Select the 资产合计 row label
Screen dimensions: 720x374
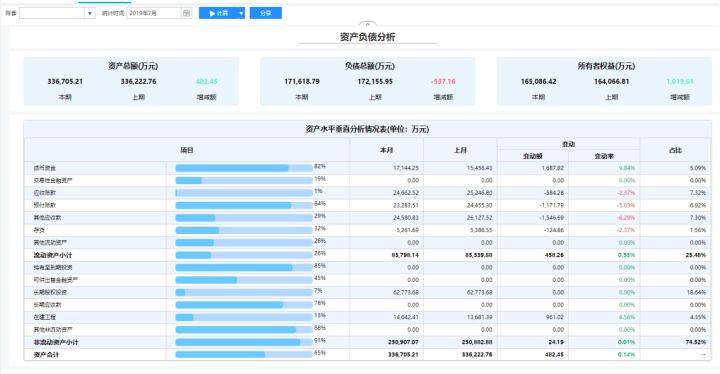pyautogui.click(x=46, y=355)
